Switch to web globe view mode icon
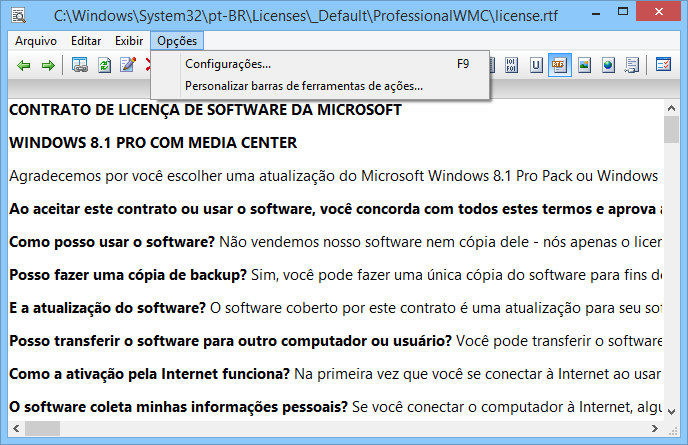688x445 pixels. click(608, 65)
